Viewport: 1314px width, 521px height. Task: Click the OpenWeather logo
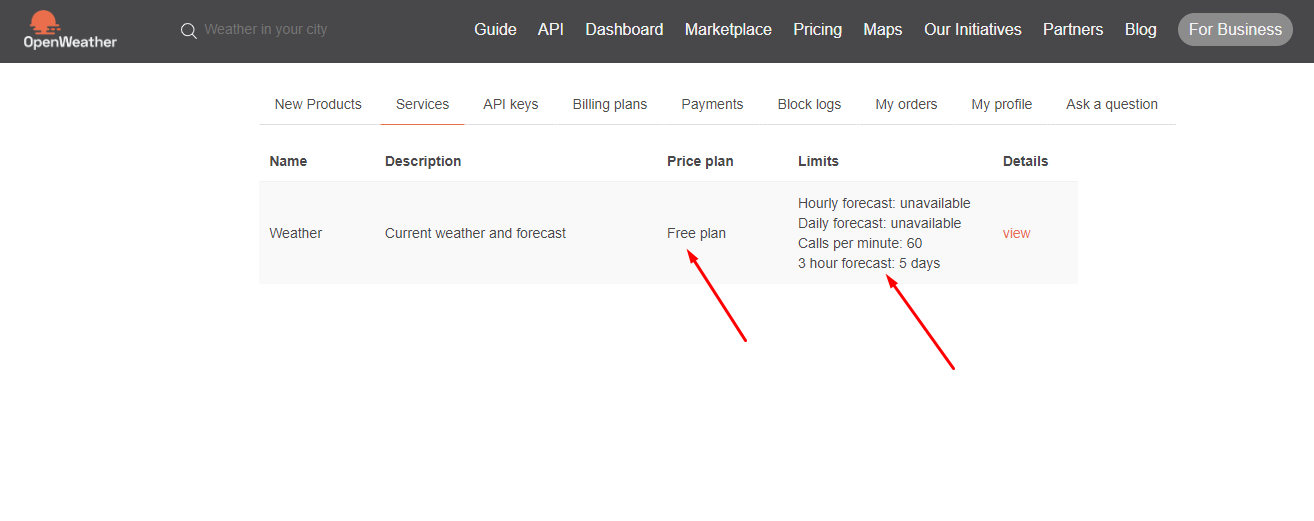point(70,30)
